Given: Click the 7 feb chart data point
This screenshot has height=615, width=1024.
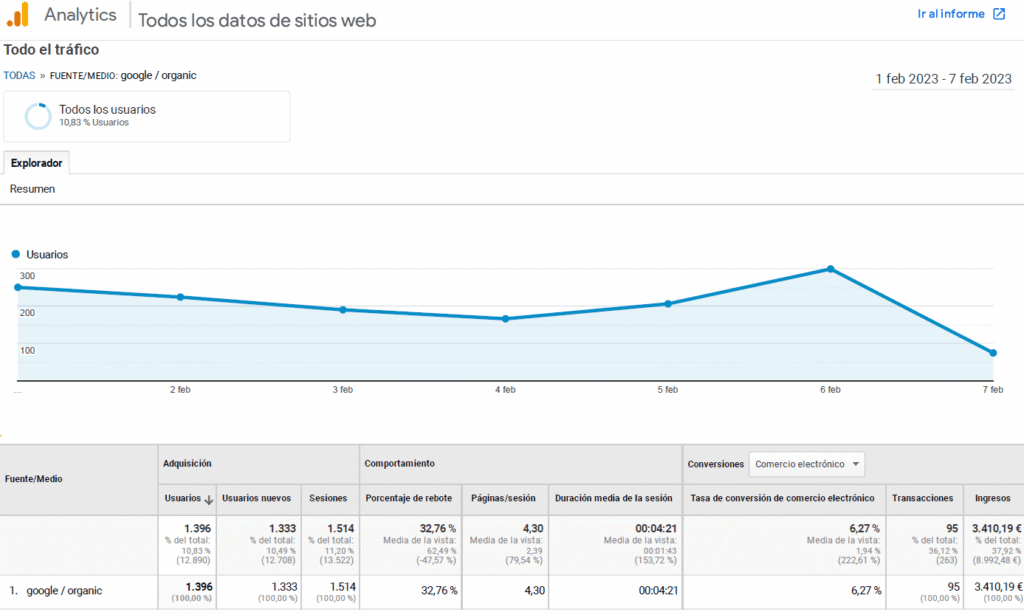Looking at the screenshot, I should pyautogui.click(x=992, y=353).
